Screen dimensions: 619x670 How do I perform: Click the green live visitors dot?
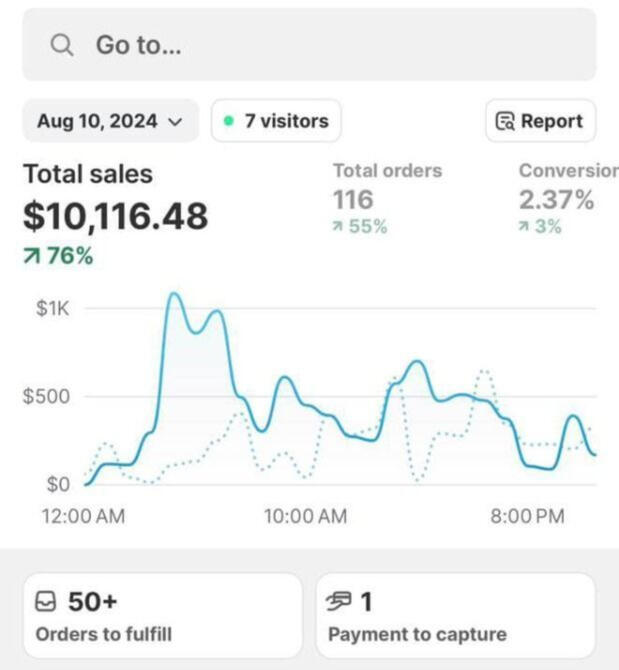[229, 121]
